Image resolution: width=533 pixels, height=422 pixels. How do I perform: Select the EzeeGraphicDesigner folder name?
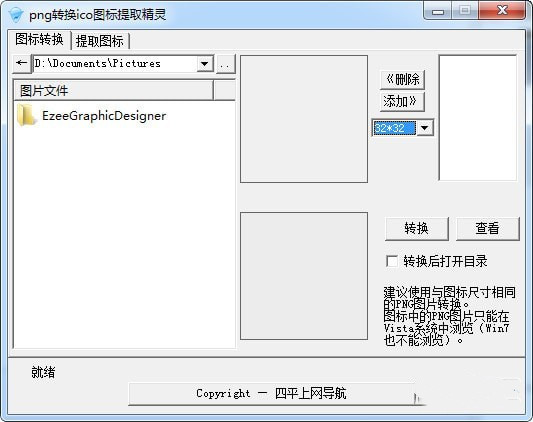click(x=104, y=116)
